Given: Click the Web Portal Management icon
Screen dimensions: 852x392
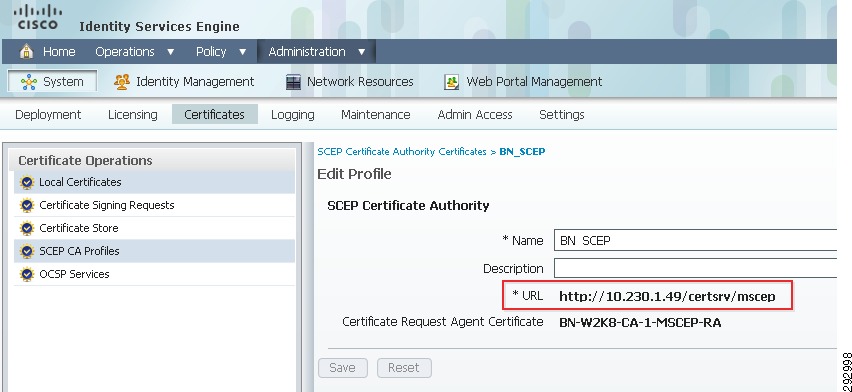Looking at the screenshot, I should click(452, 82).
